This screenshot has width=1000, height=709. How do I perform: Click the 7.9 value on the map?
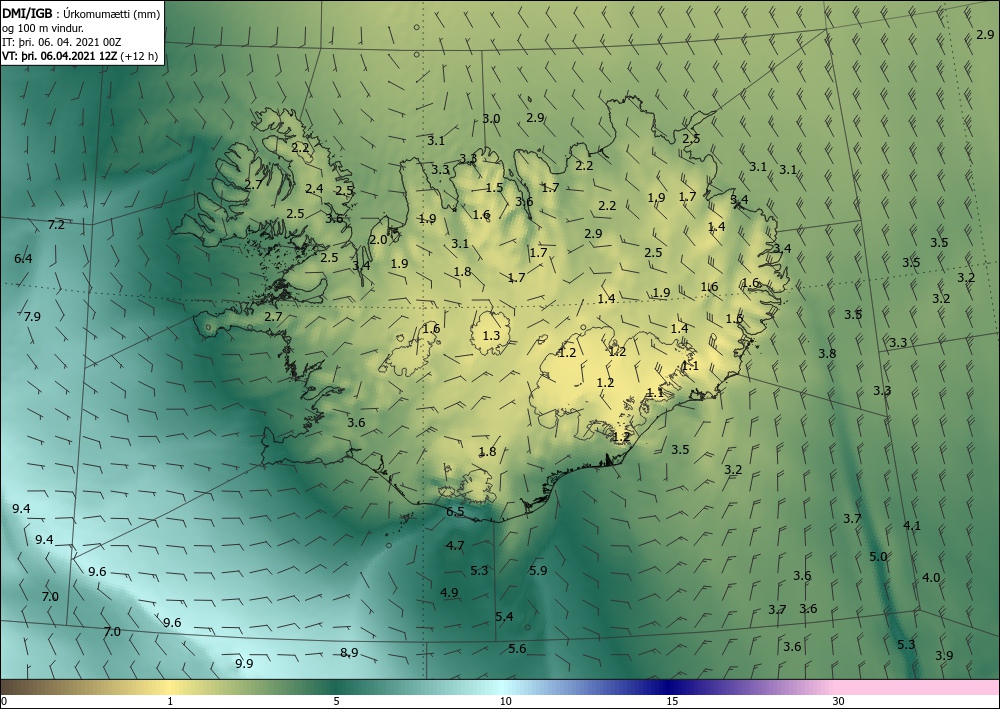[32, 316]
